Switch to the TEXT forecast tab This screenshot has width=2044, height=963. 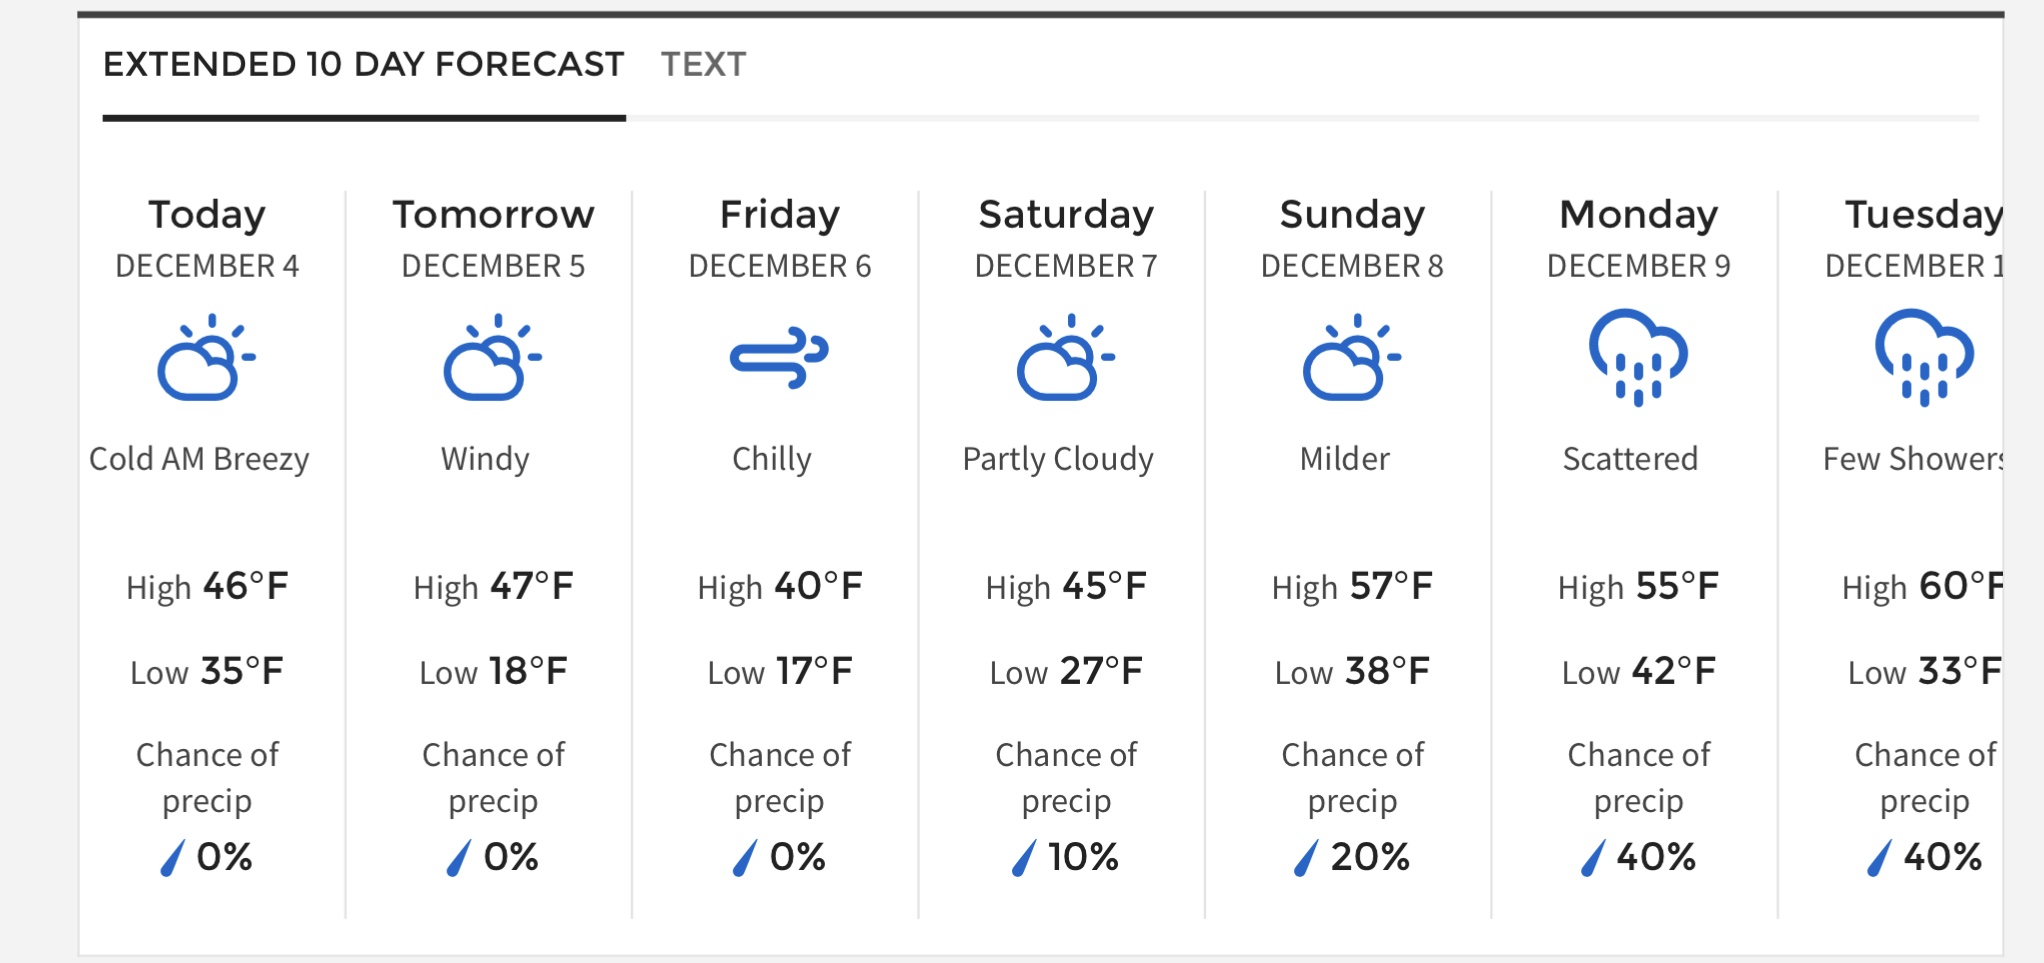(x=703, y=65)
